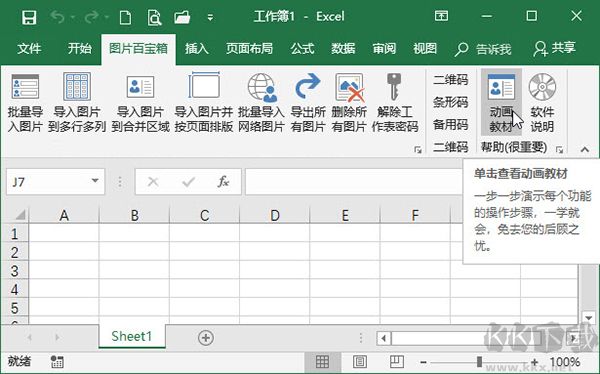The image size is (600, 374).
Task: Click horizontal scrollbar left arrow
Action: coord(383,338)
